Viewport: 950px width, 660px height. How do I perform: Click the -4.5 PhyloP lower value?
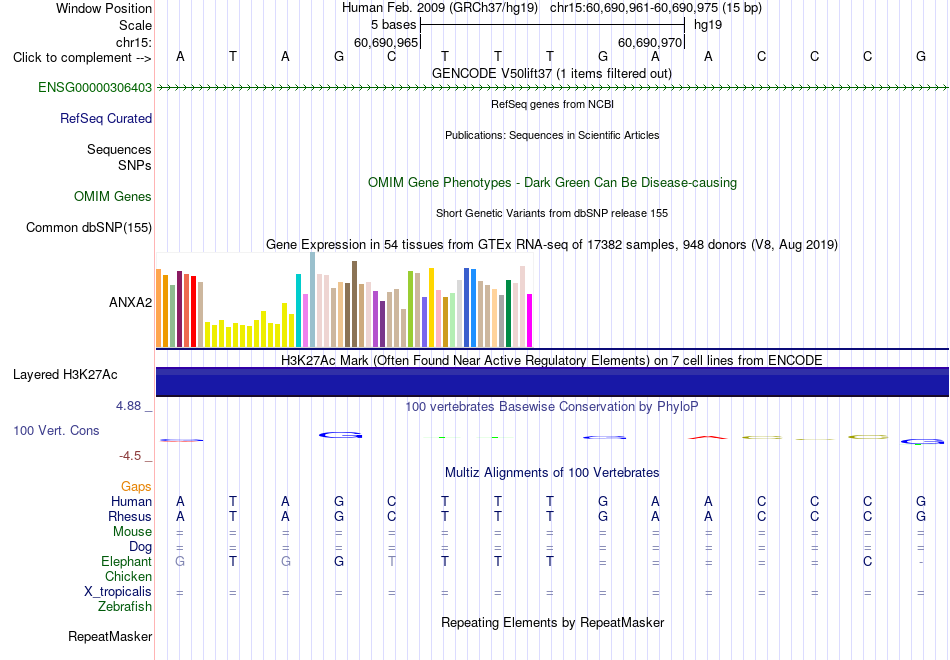(130, 456)
